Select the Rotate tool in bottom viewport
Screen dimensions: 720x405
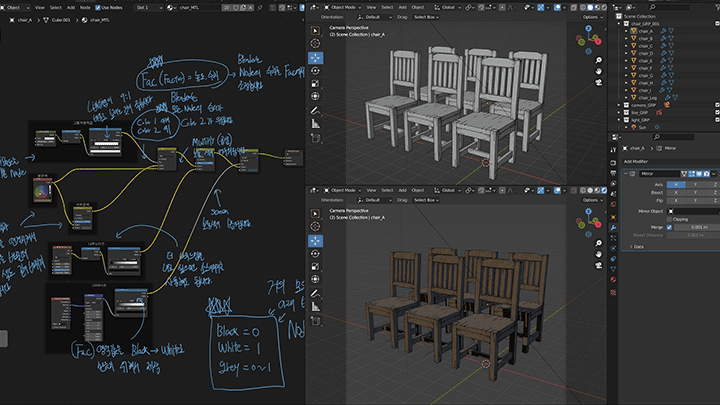point(315,253)
